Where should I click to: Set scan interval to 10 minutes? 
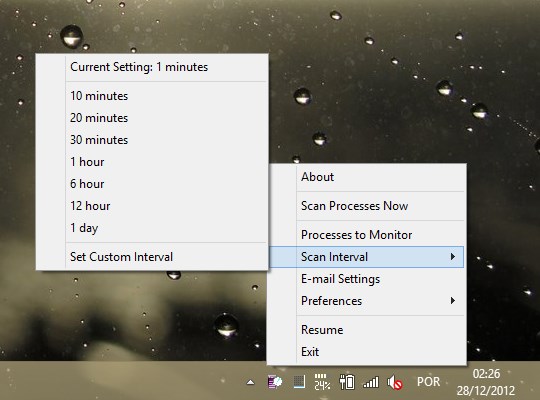[152, 96]
